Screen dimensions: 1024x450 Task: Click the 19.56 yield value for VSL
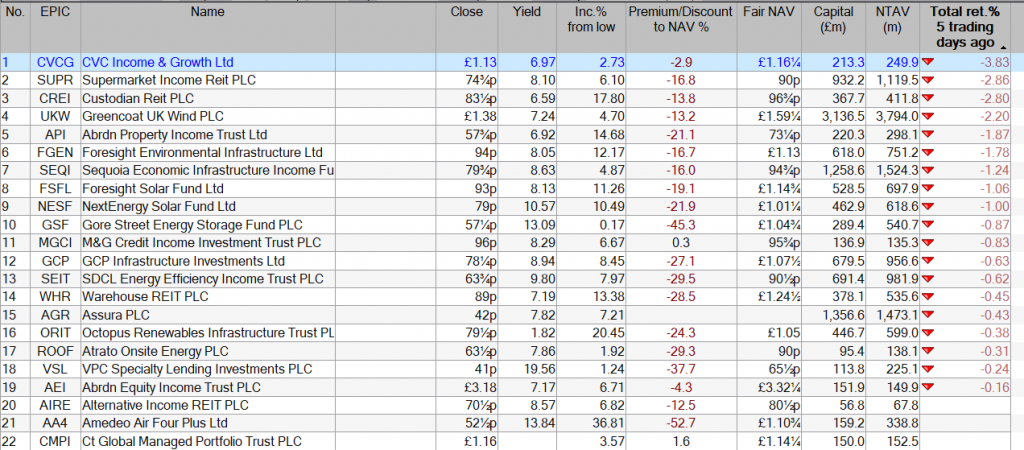pyautogui.click(x=538, y=369)
